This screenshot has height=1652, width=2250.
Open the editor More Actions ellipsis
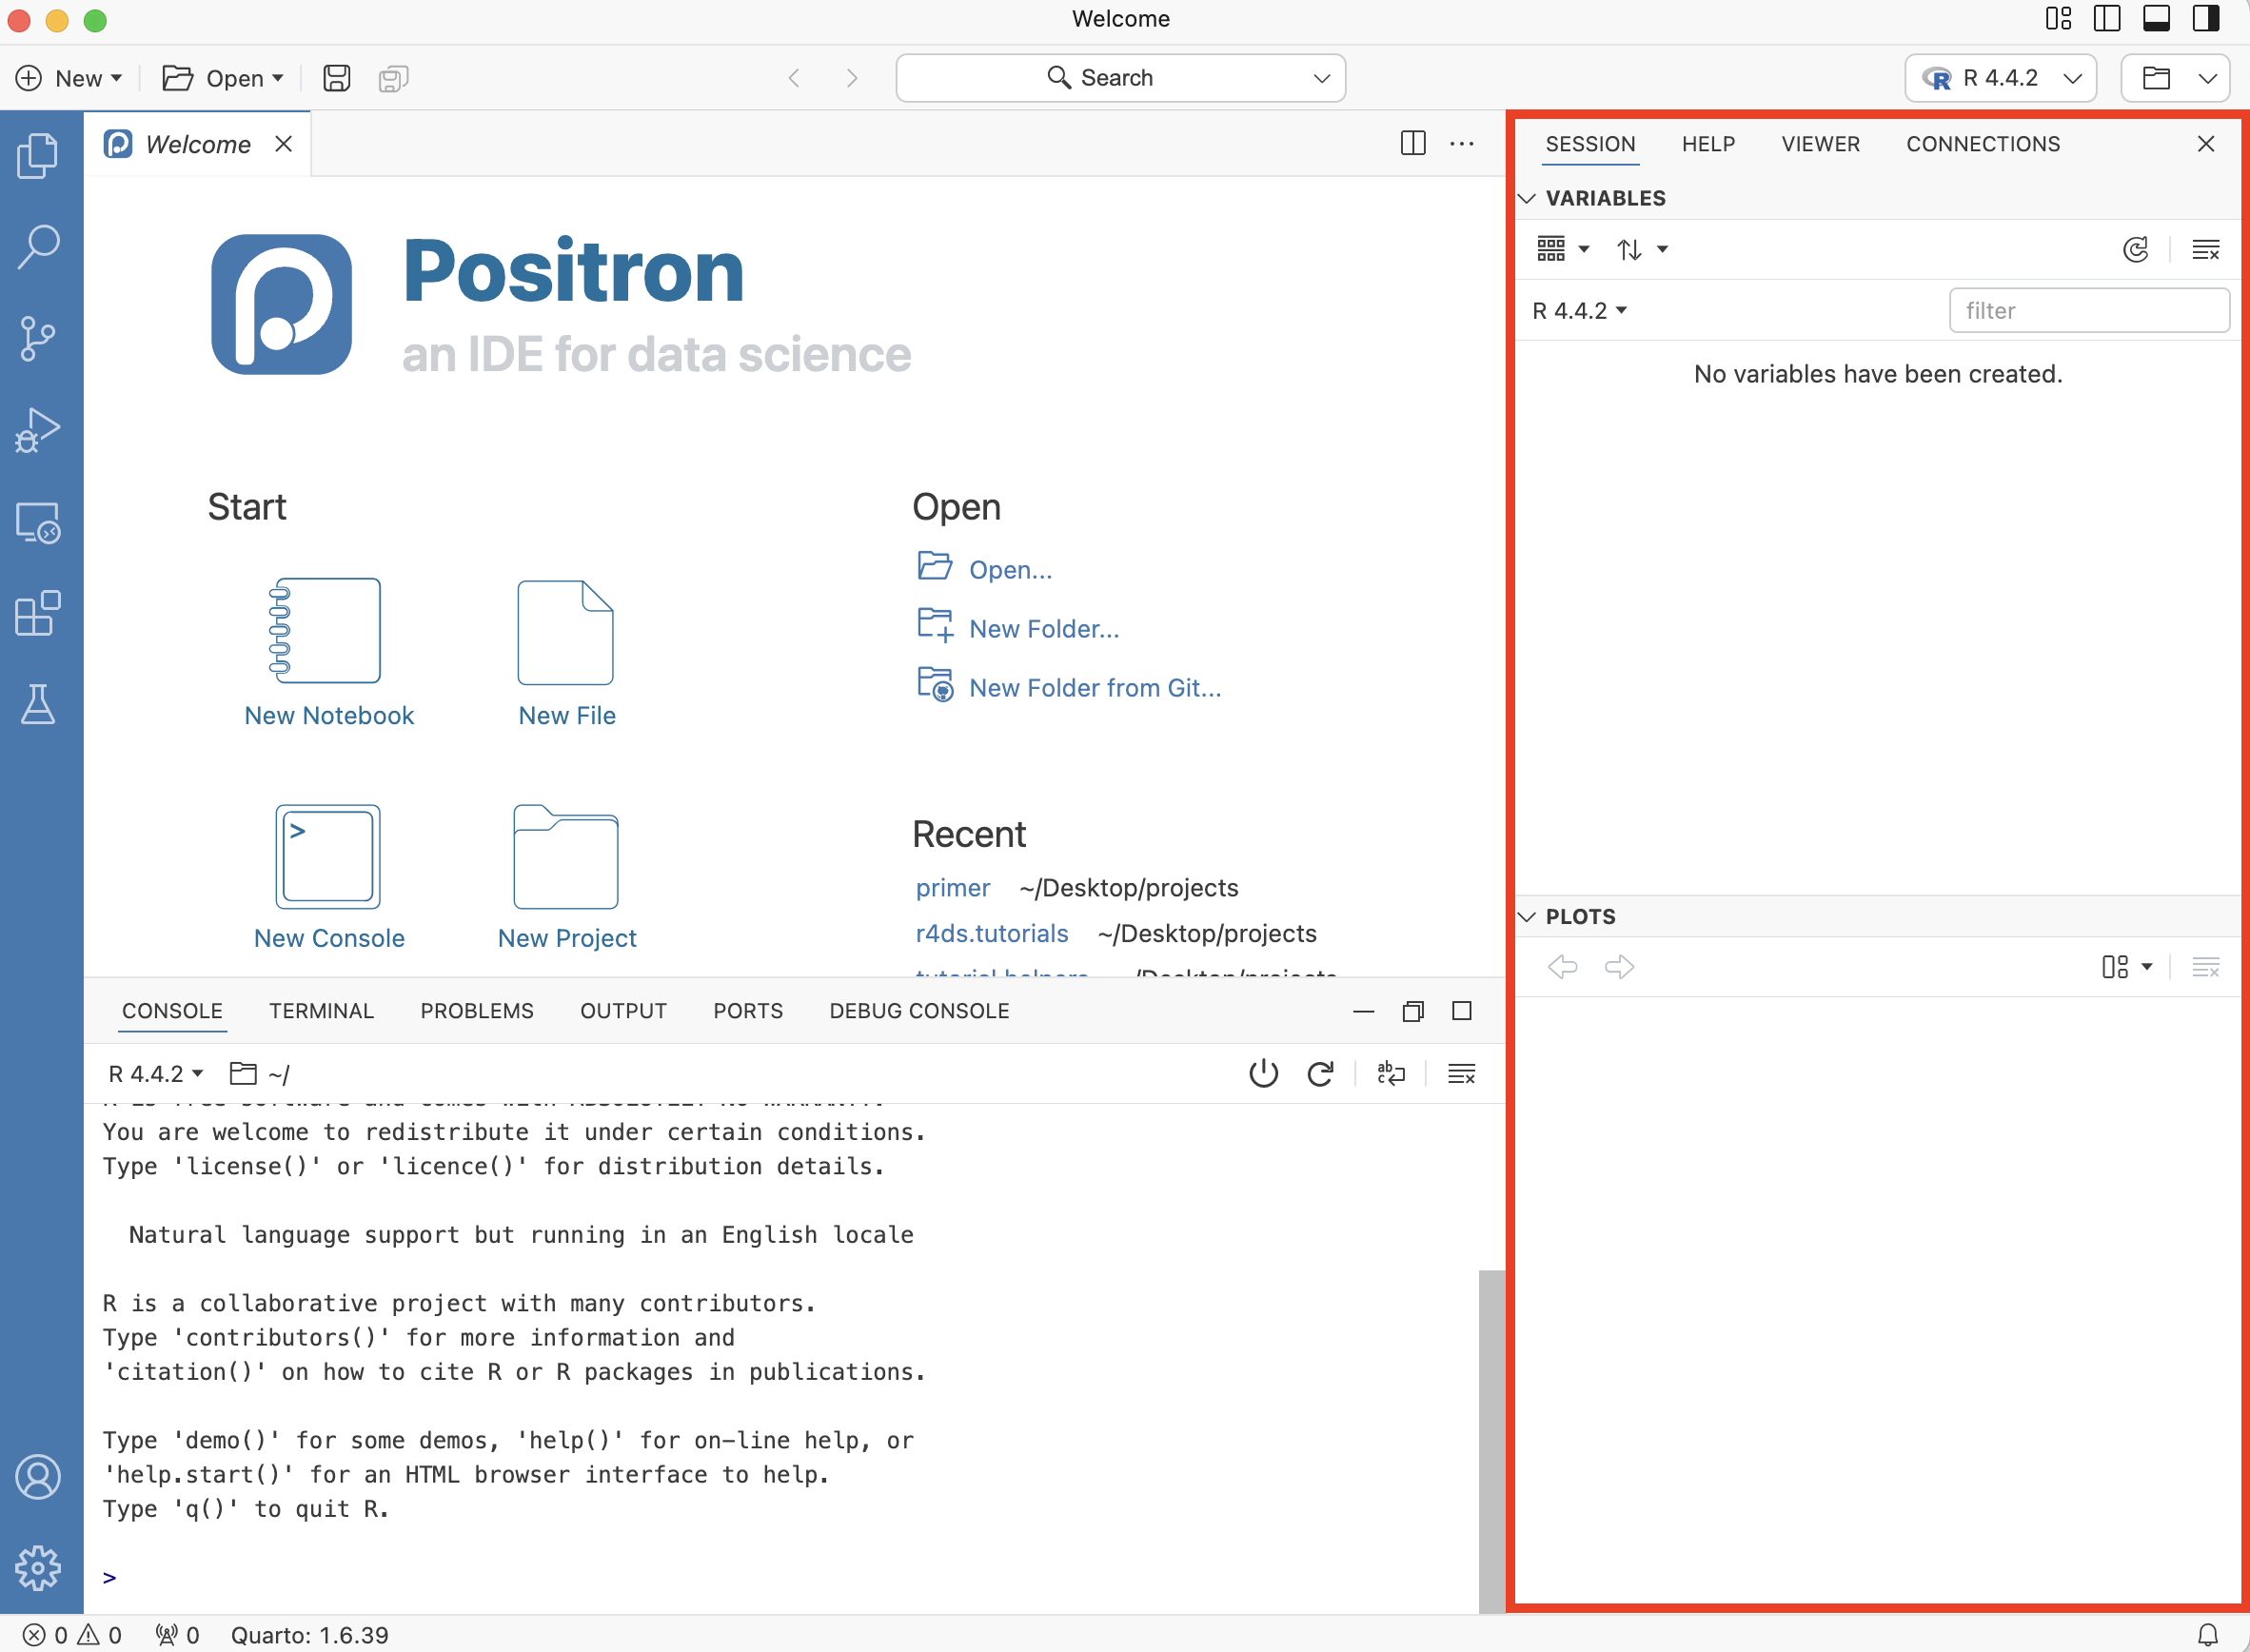point(1462,143)
